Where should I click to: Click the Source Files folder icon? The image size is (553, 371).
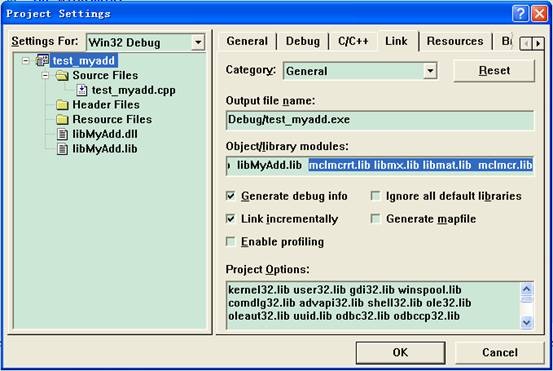click(62, 75)
